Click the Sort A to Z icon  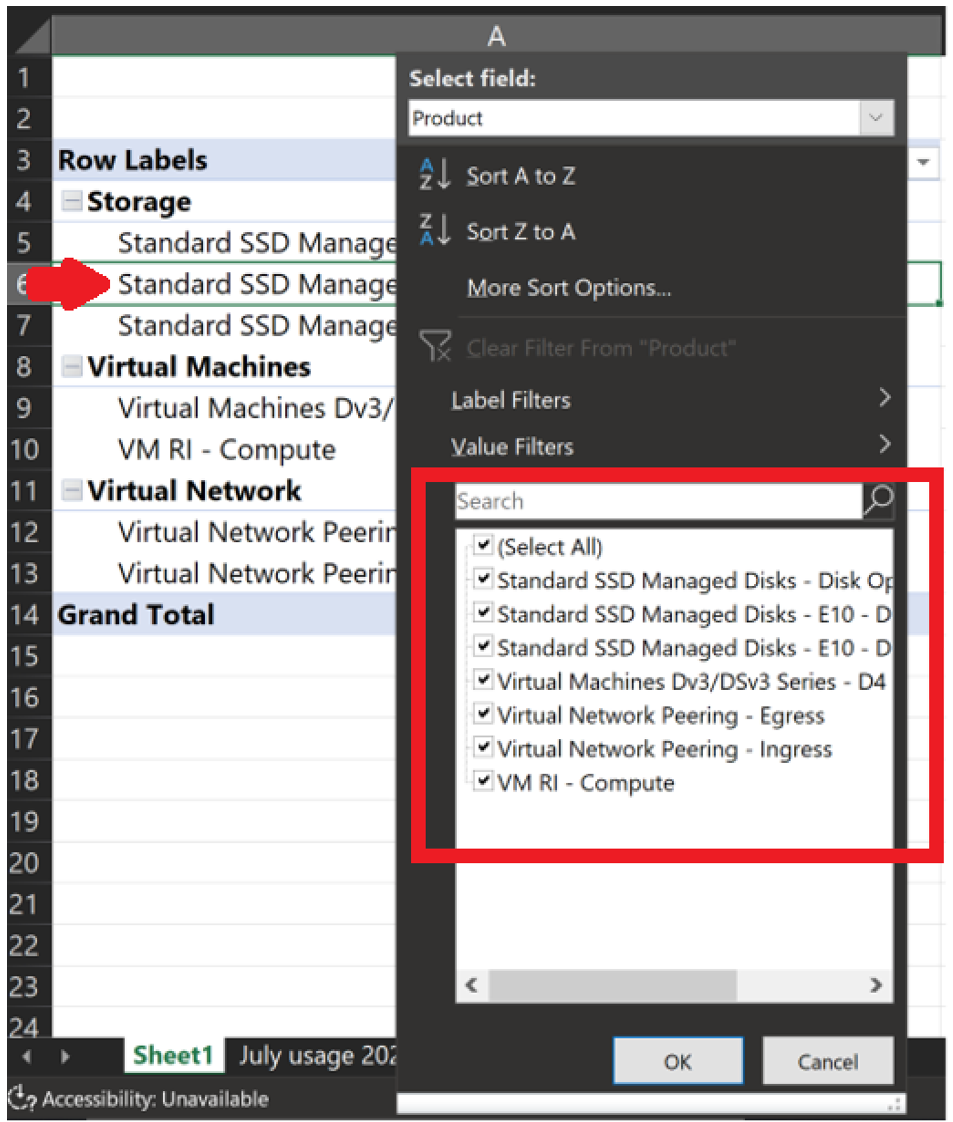[x=434, y=175]
